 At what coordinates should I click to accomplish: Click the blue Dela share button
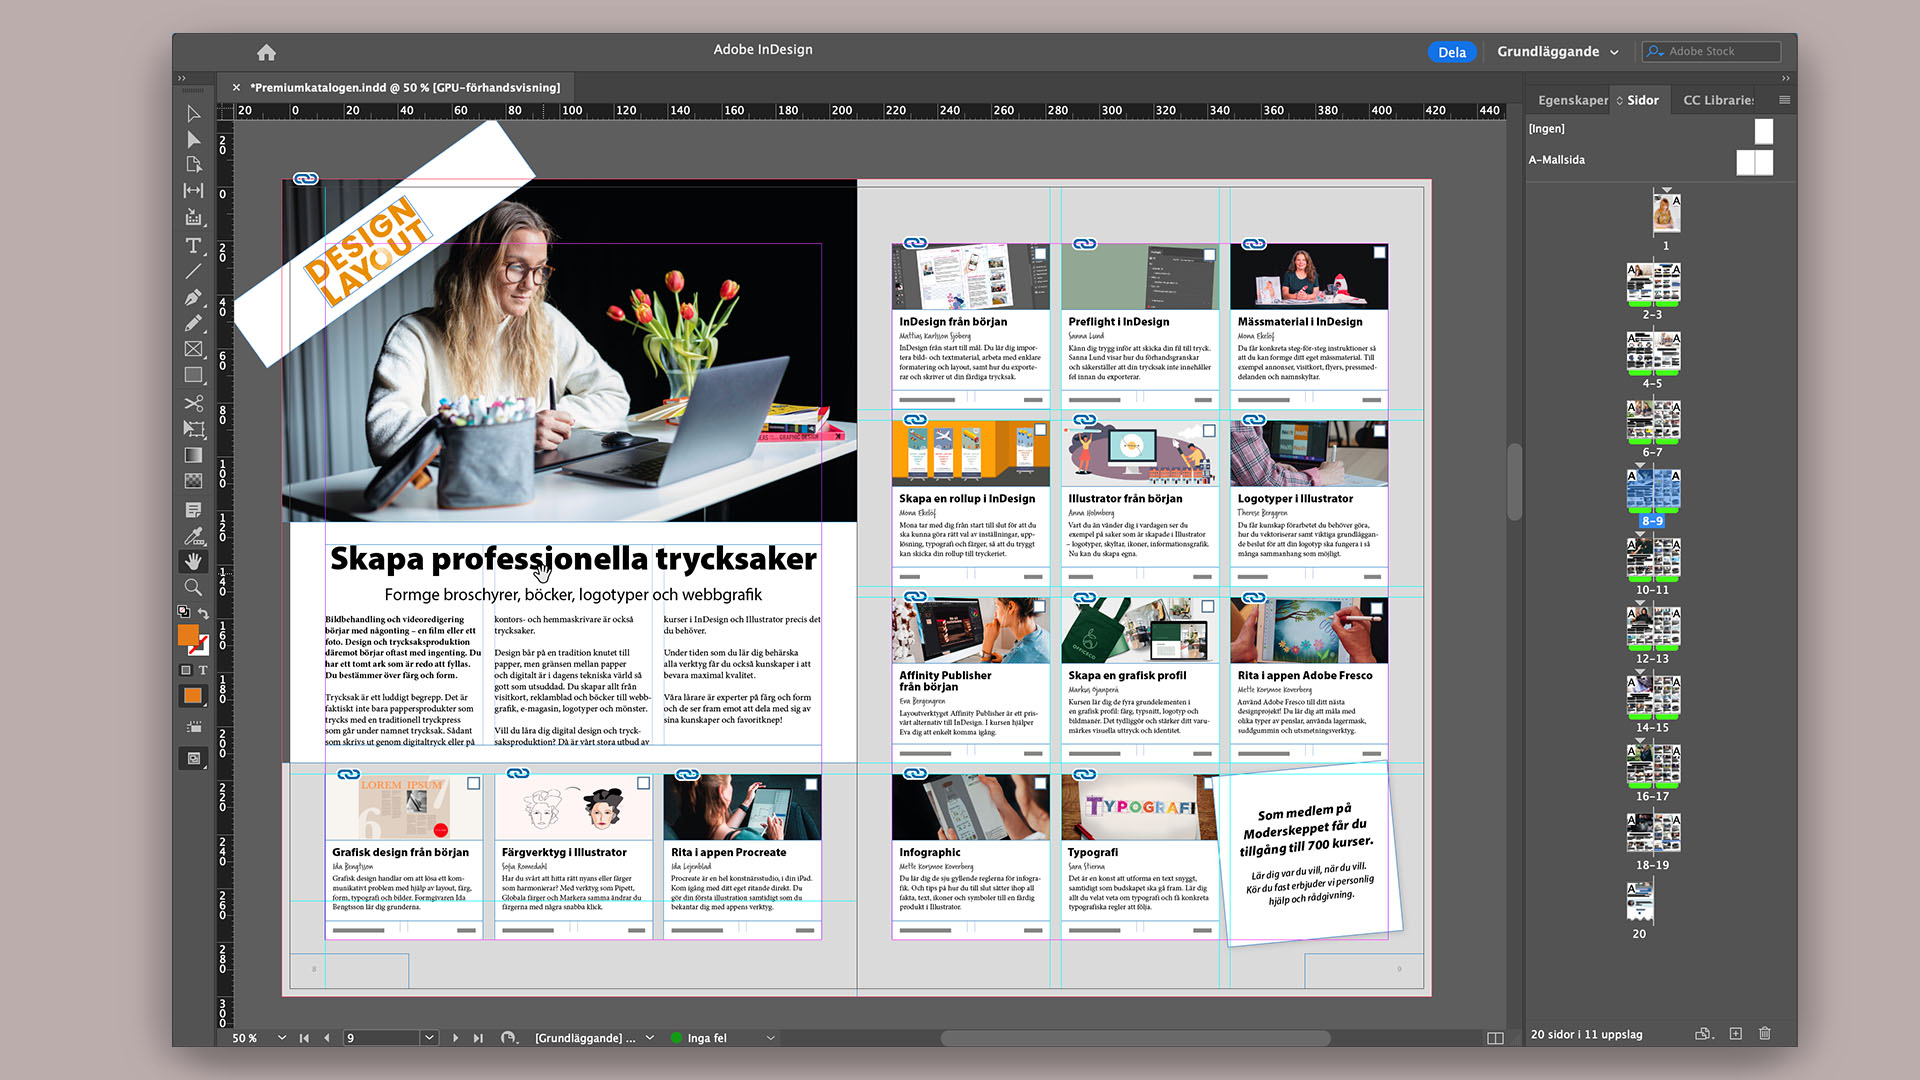coord(1452,52)
